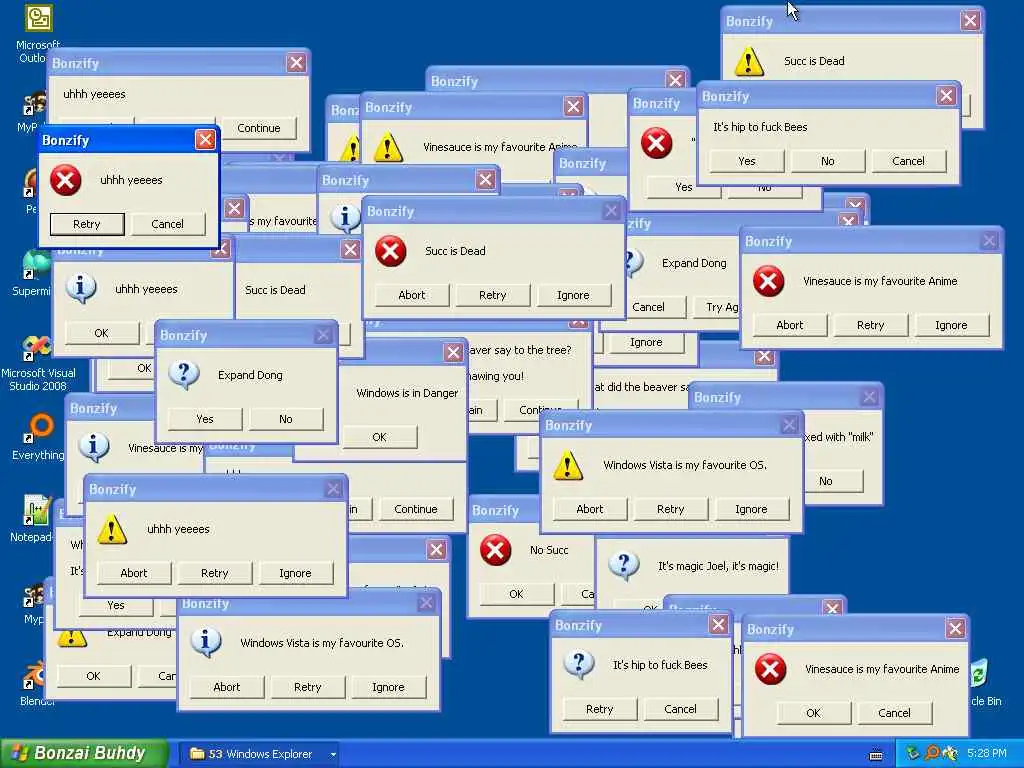Image resolution: width=1024 pixels, height=768 pixels.
Task: Click the 5:28 PM taskbar clock
Action: click(x=987, y=753)
